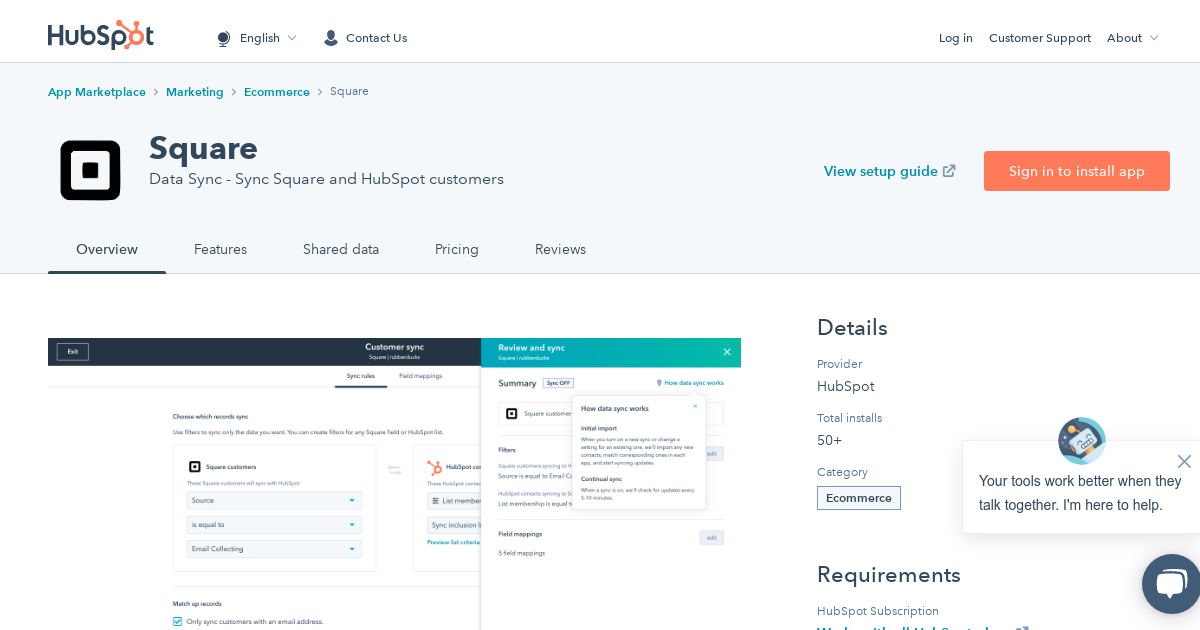Open the English language dropdown
The image size is (1200, 630).
260,38
